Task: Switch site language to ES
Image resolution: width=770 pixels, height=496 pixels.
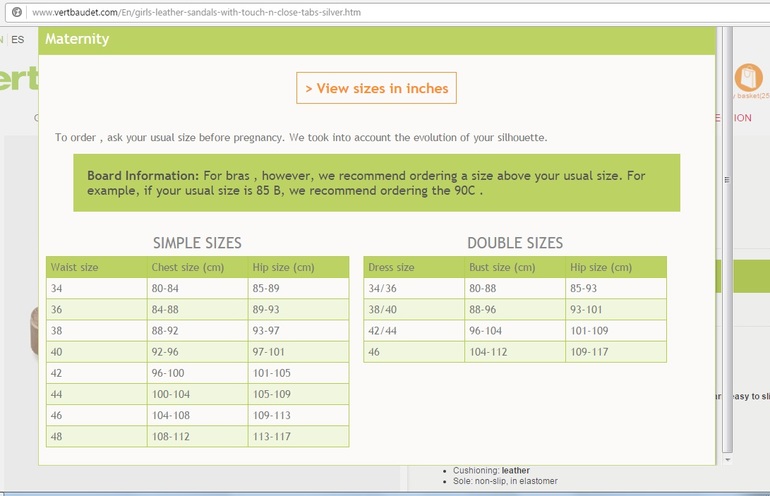Action: (x=18, y=40)
